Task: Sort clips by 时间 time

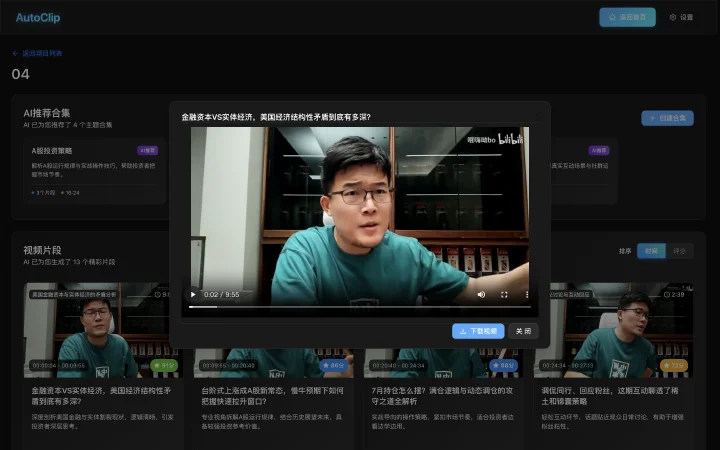Action: [651, 251]
